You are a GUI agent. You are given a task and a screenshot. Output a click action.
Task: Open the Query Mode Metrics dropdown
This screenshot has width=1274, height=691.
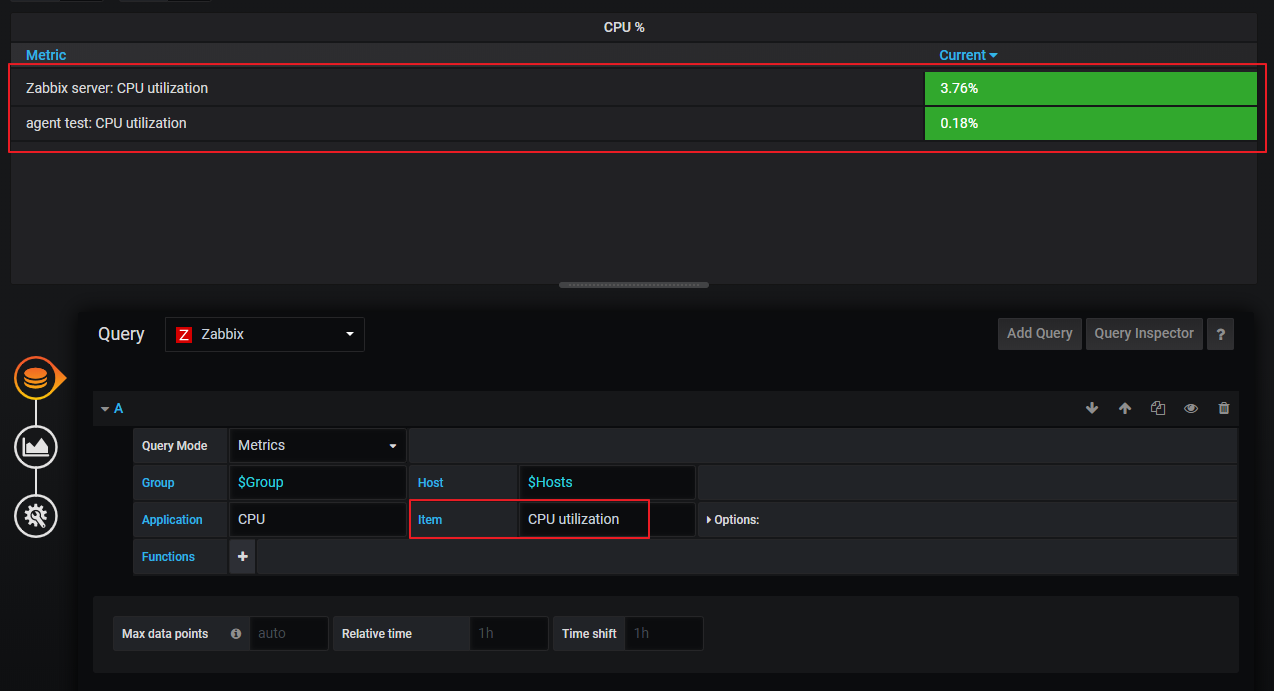point(317,446)
